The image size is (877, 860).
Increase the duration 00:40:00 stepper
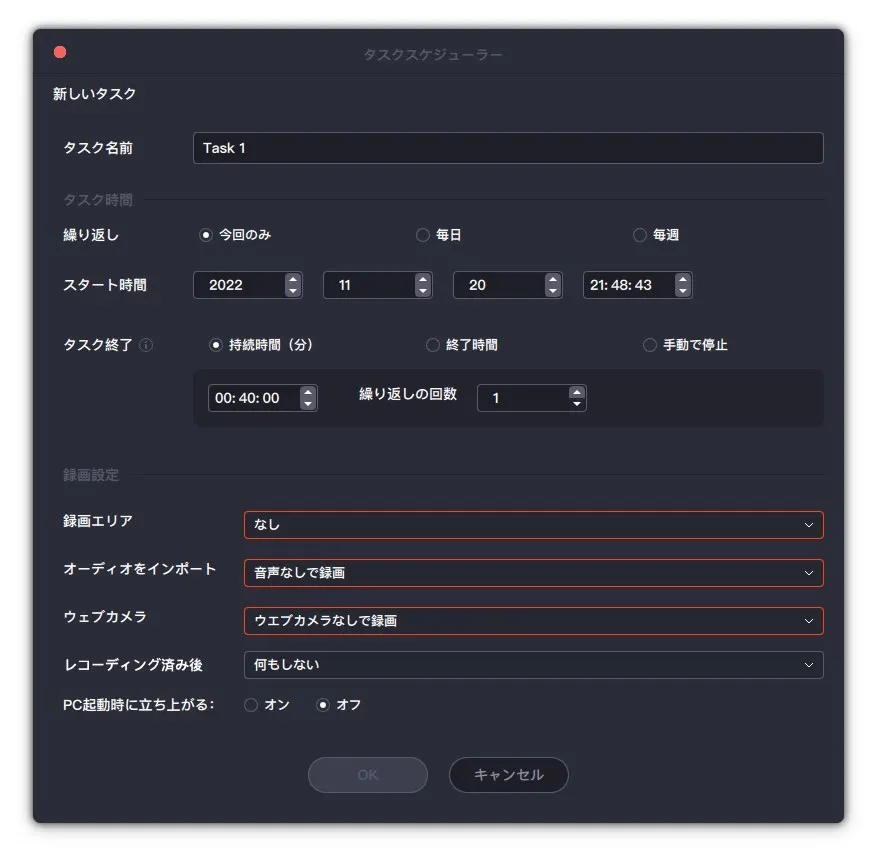tap(308, 392)
